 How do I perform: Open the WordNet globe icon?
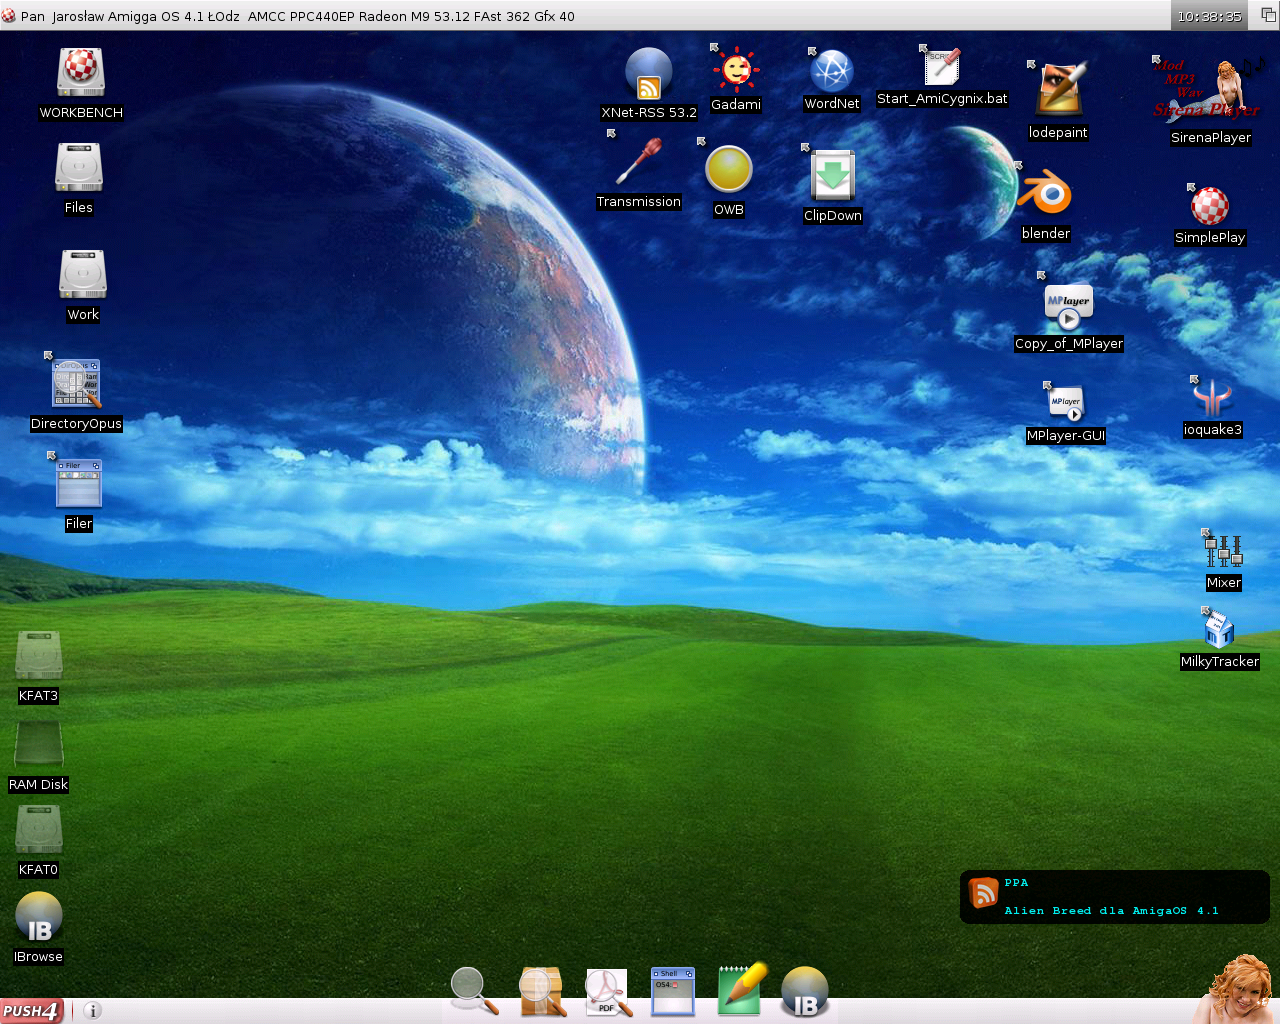(x=832, y=71)
